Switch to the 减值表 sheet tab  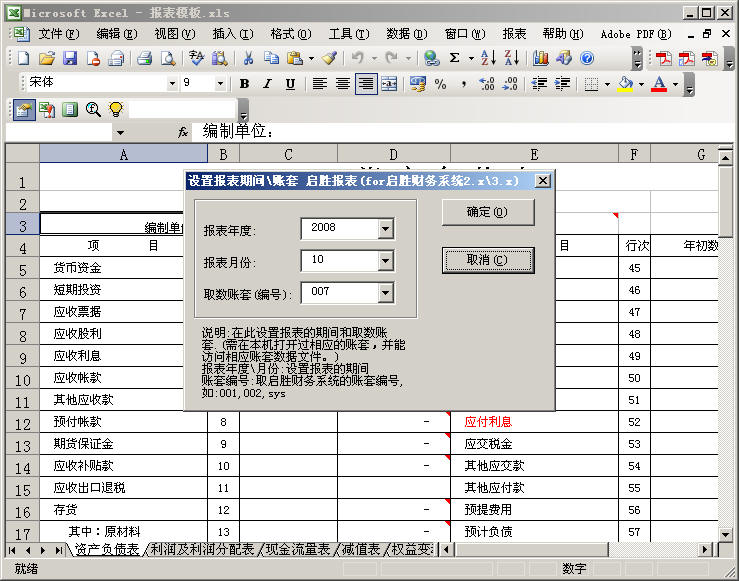point(361,549)
